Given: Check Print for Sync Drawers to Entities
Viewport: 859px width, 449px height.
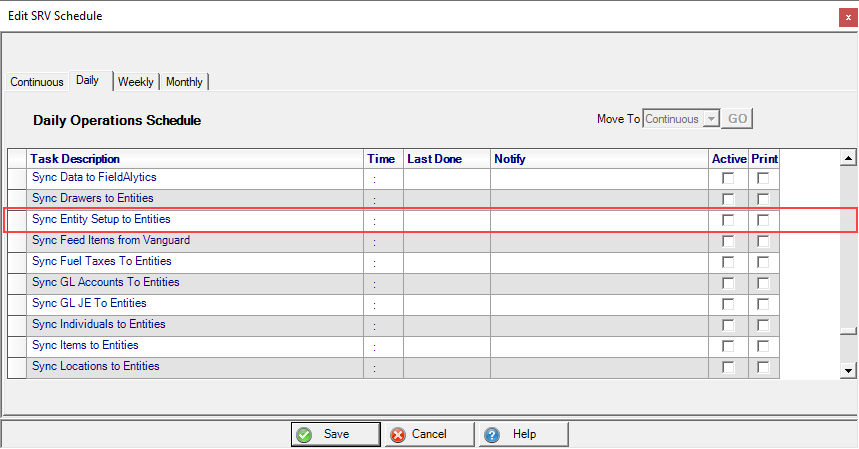Looking at the screenshot, I should coord(763,199).
